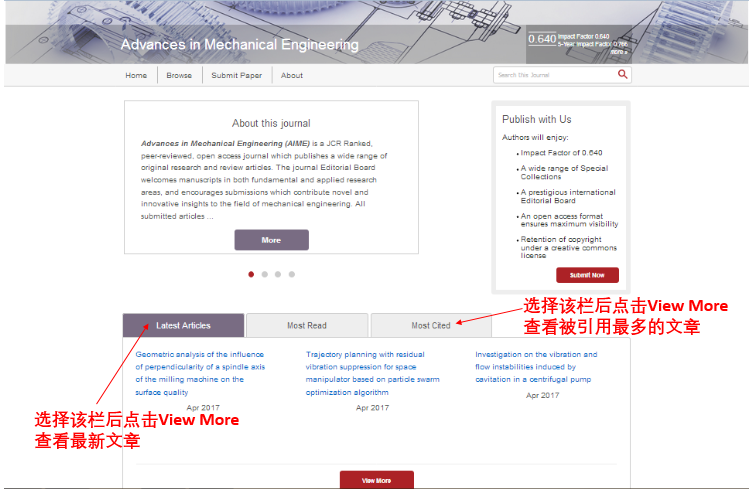Click the View More button
Screen dimensions: 752x489
pyautogui.click(x=376, y=480)
